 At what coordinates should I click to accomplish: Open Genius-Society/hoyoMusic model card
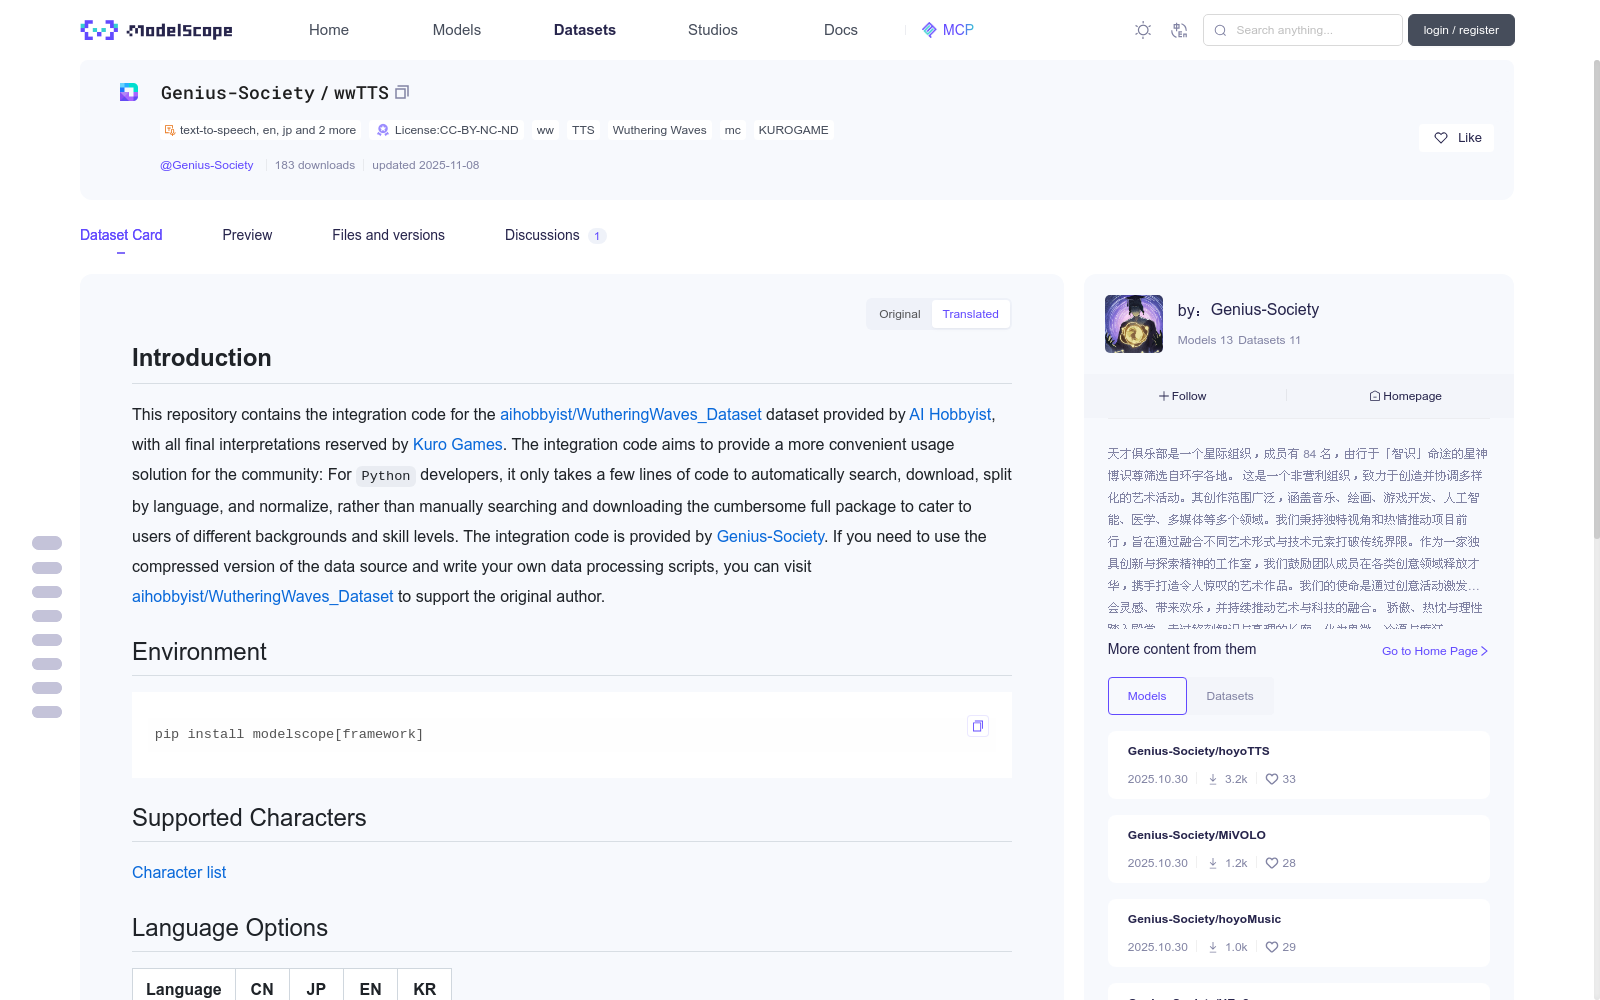[1298, 933]
